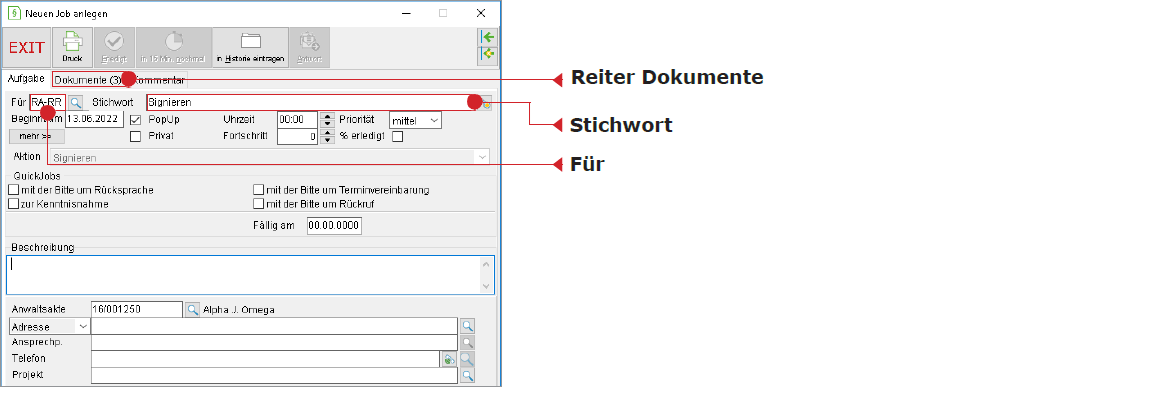Click the Projekt text field
Image resolution: width=1155 pixels, height=395 pixels.
(x=274, y=376)
